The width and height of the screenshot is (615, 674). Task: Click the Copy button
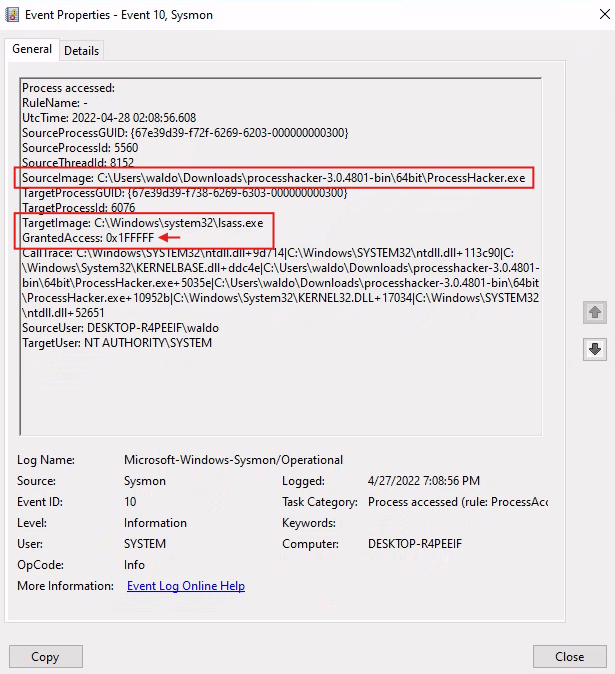[46, 656]
